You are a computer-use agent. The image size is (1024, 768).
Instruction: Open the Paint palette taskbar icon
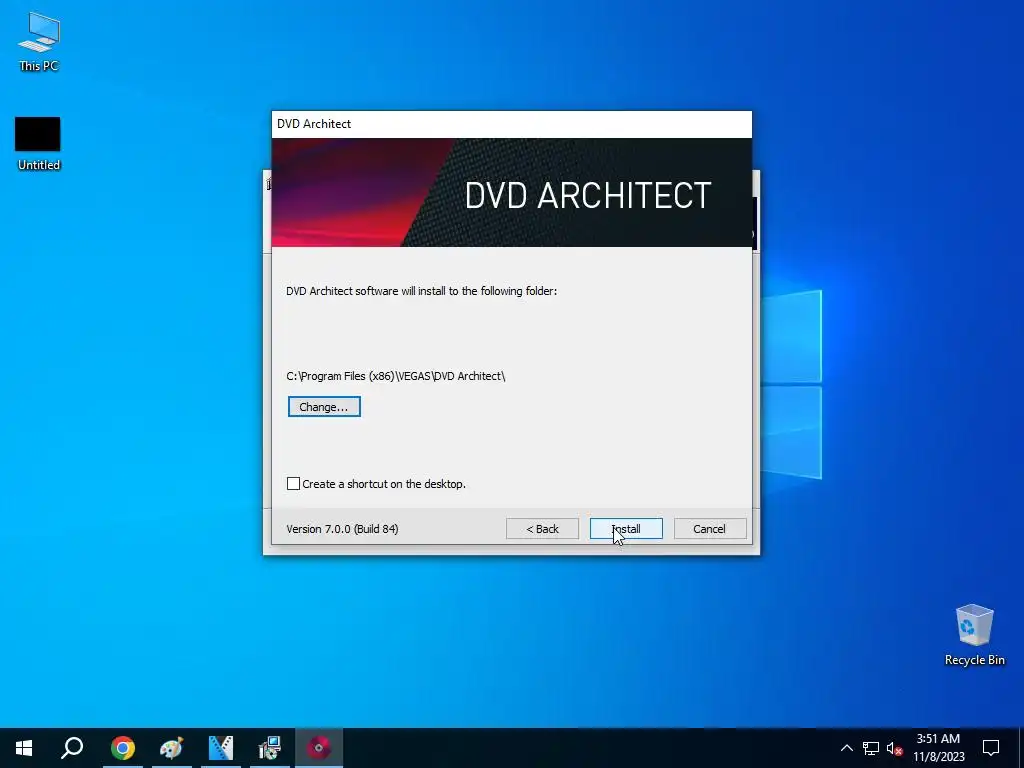click(171, 748)
